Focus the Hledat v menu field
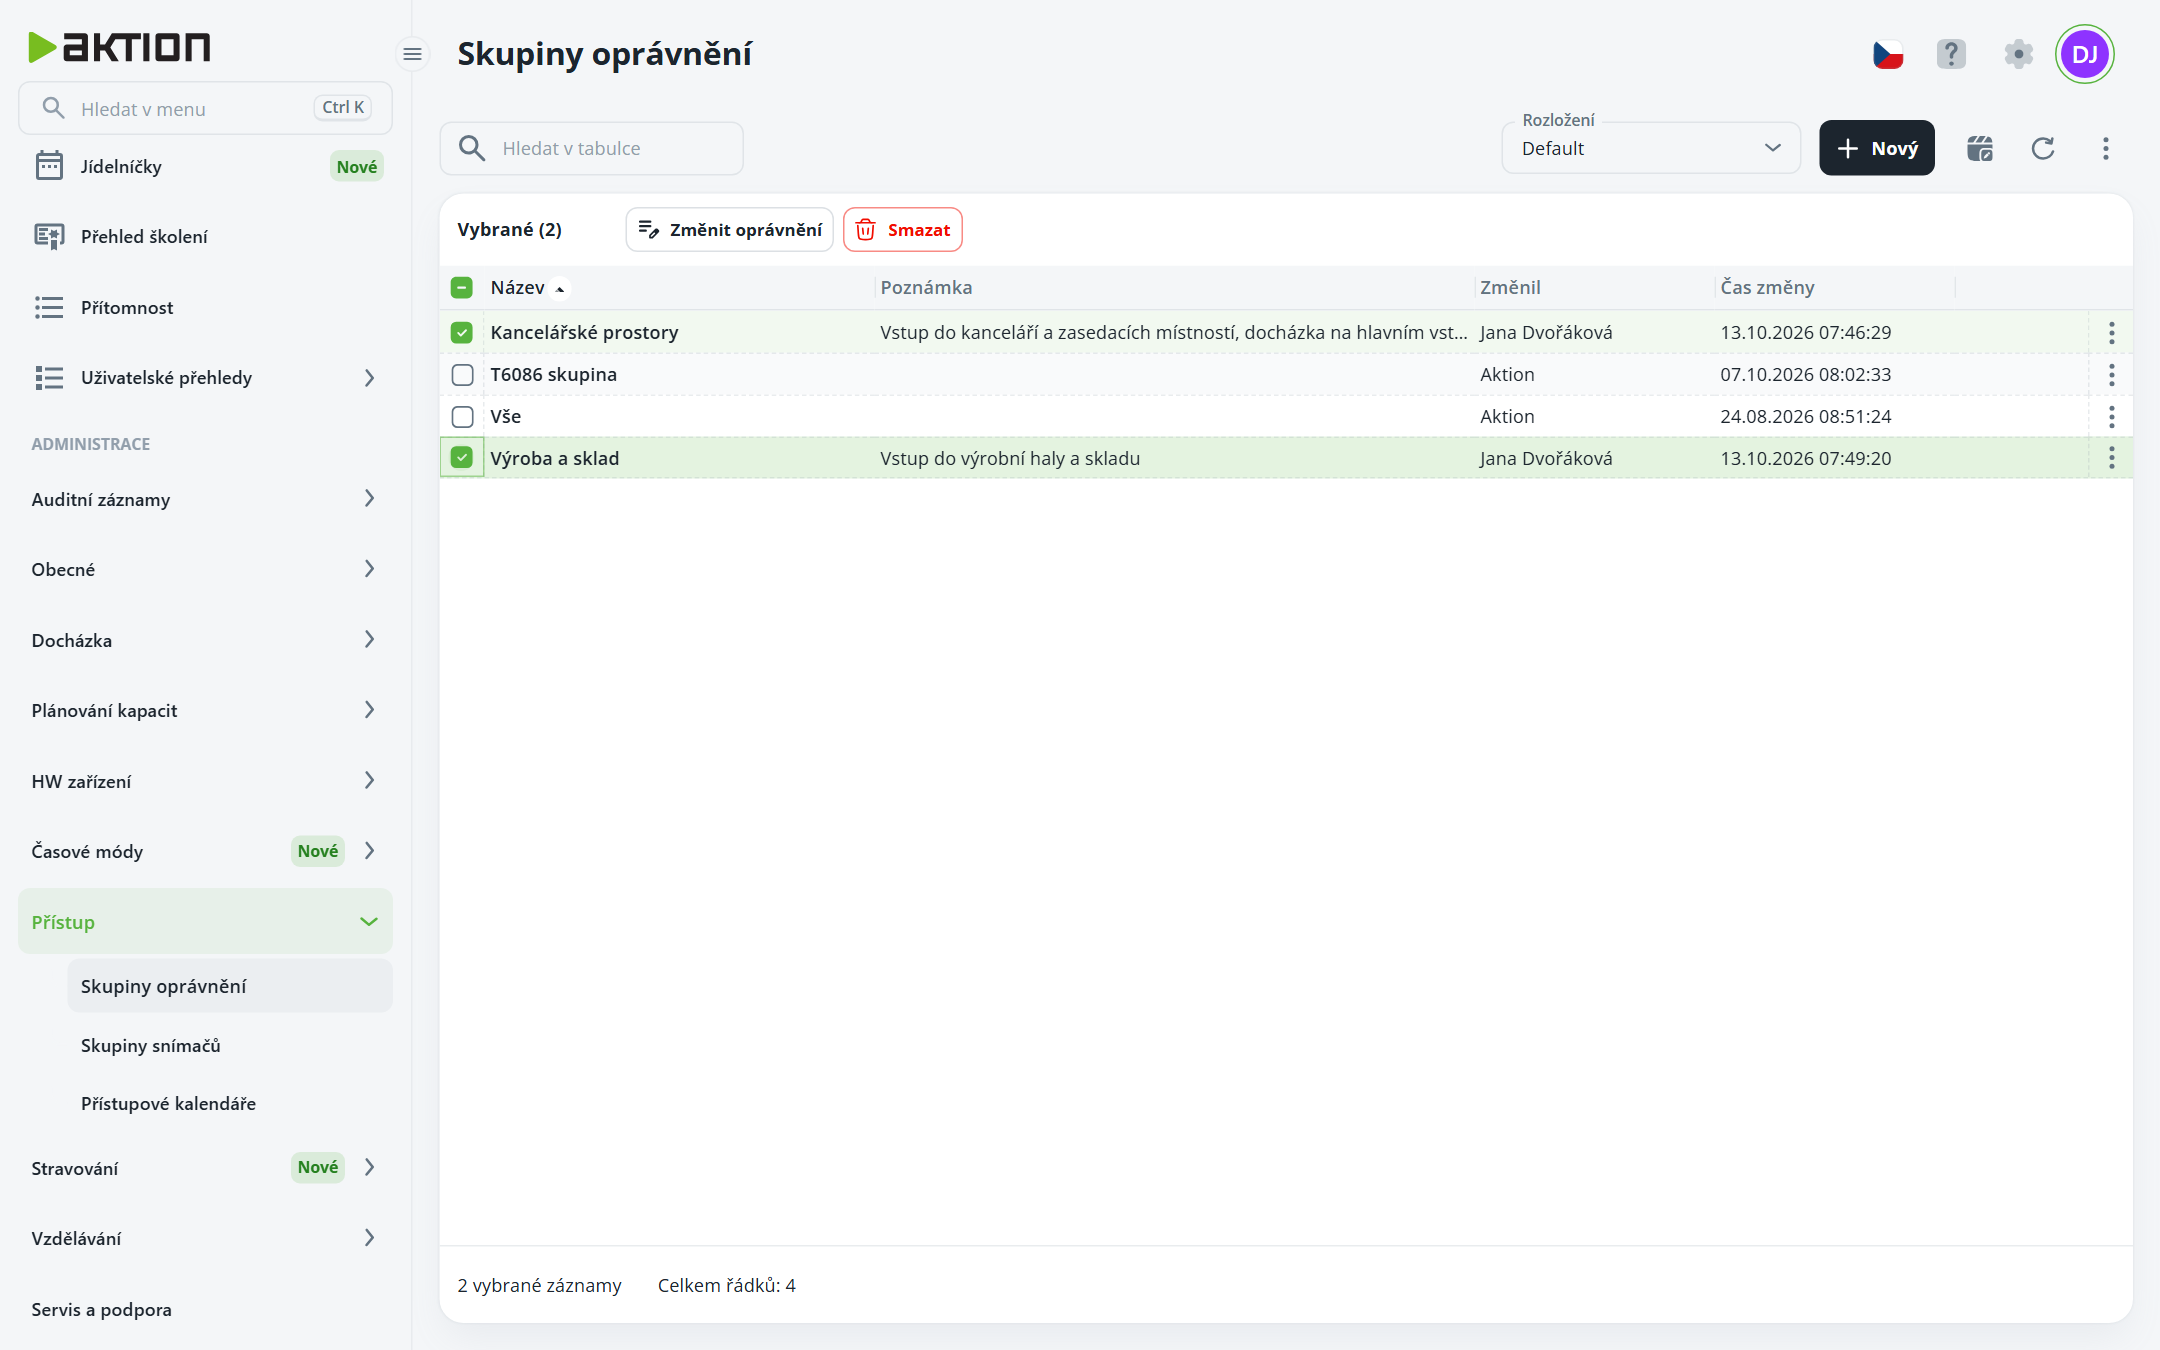Image resolution: width=2160 pixels, height=1350 pixels. (x=205, y=108)
